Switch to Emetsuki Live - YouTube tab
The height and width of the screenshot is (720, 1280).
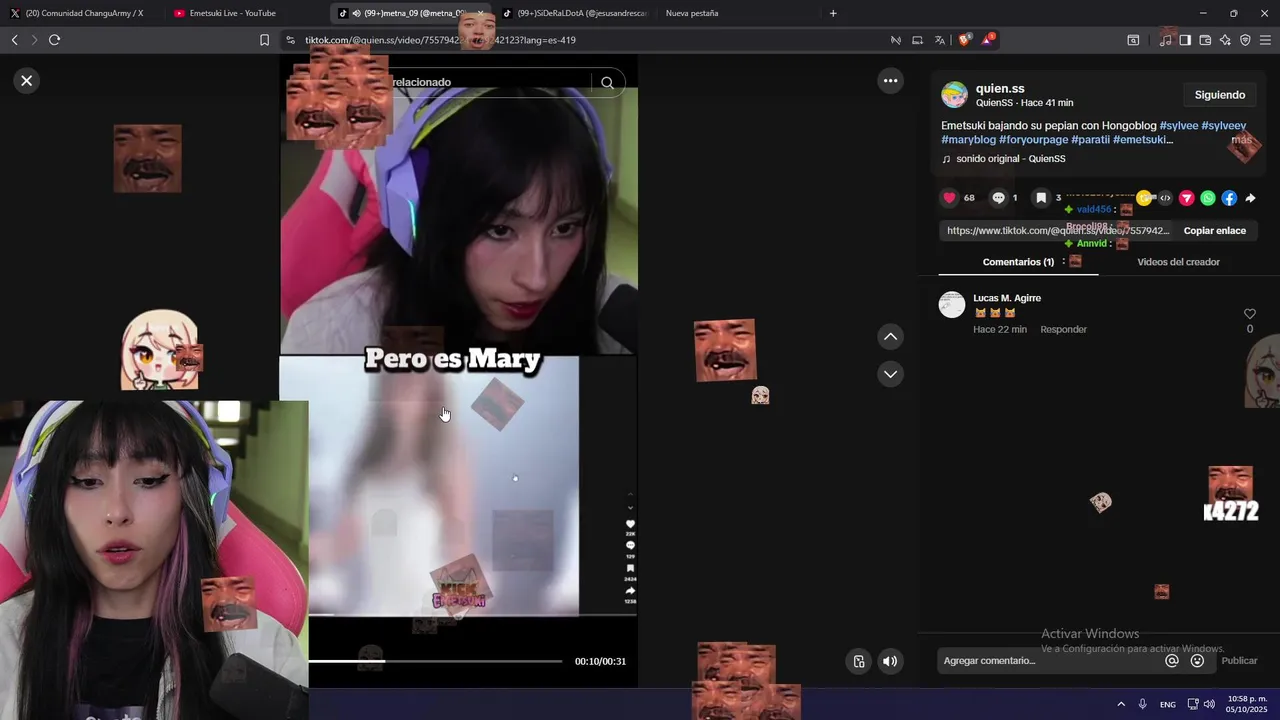click(x=232, y=13)
